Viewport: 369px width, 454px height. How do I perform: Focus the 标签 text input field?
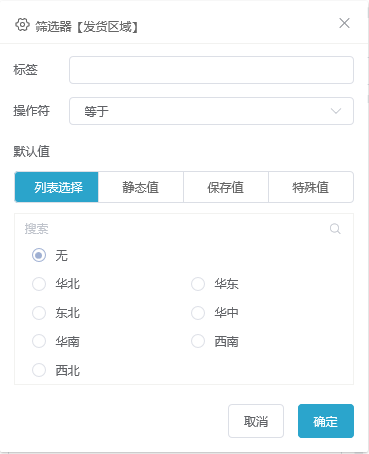coord(211,70)
